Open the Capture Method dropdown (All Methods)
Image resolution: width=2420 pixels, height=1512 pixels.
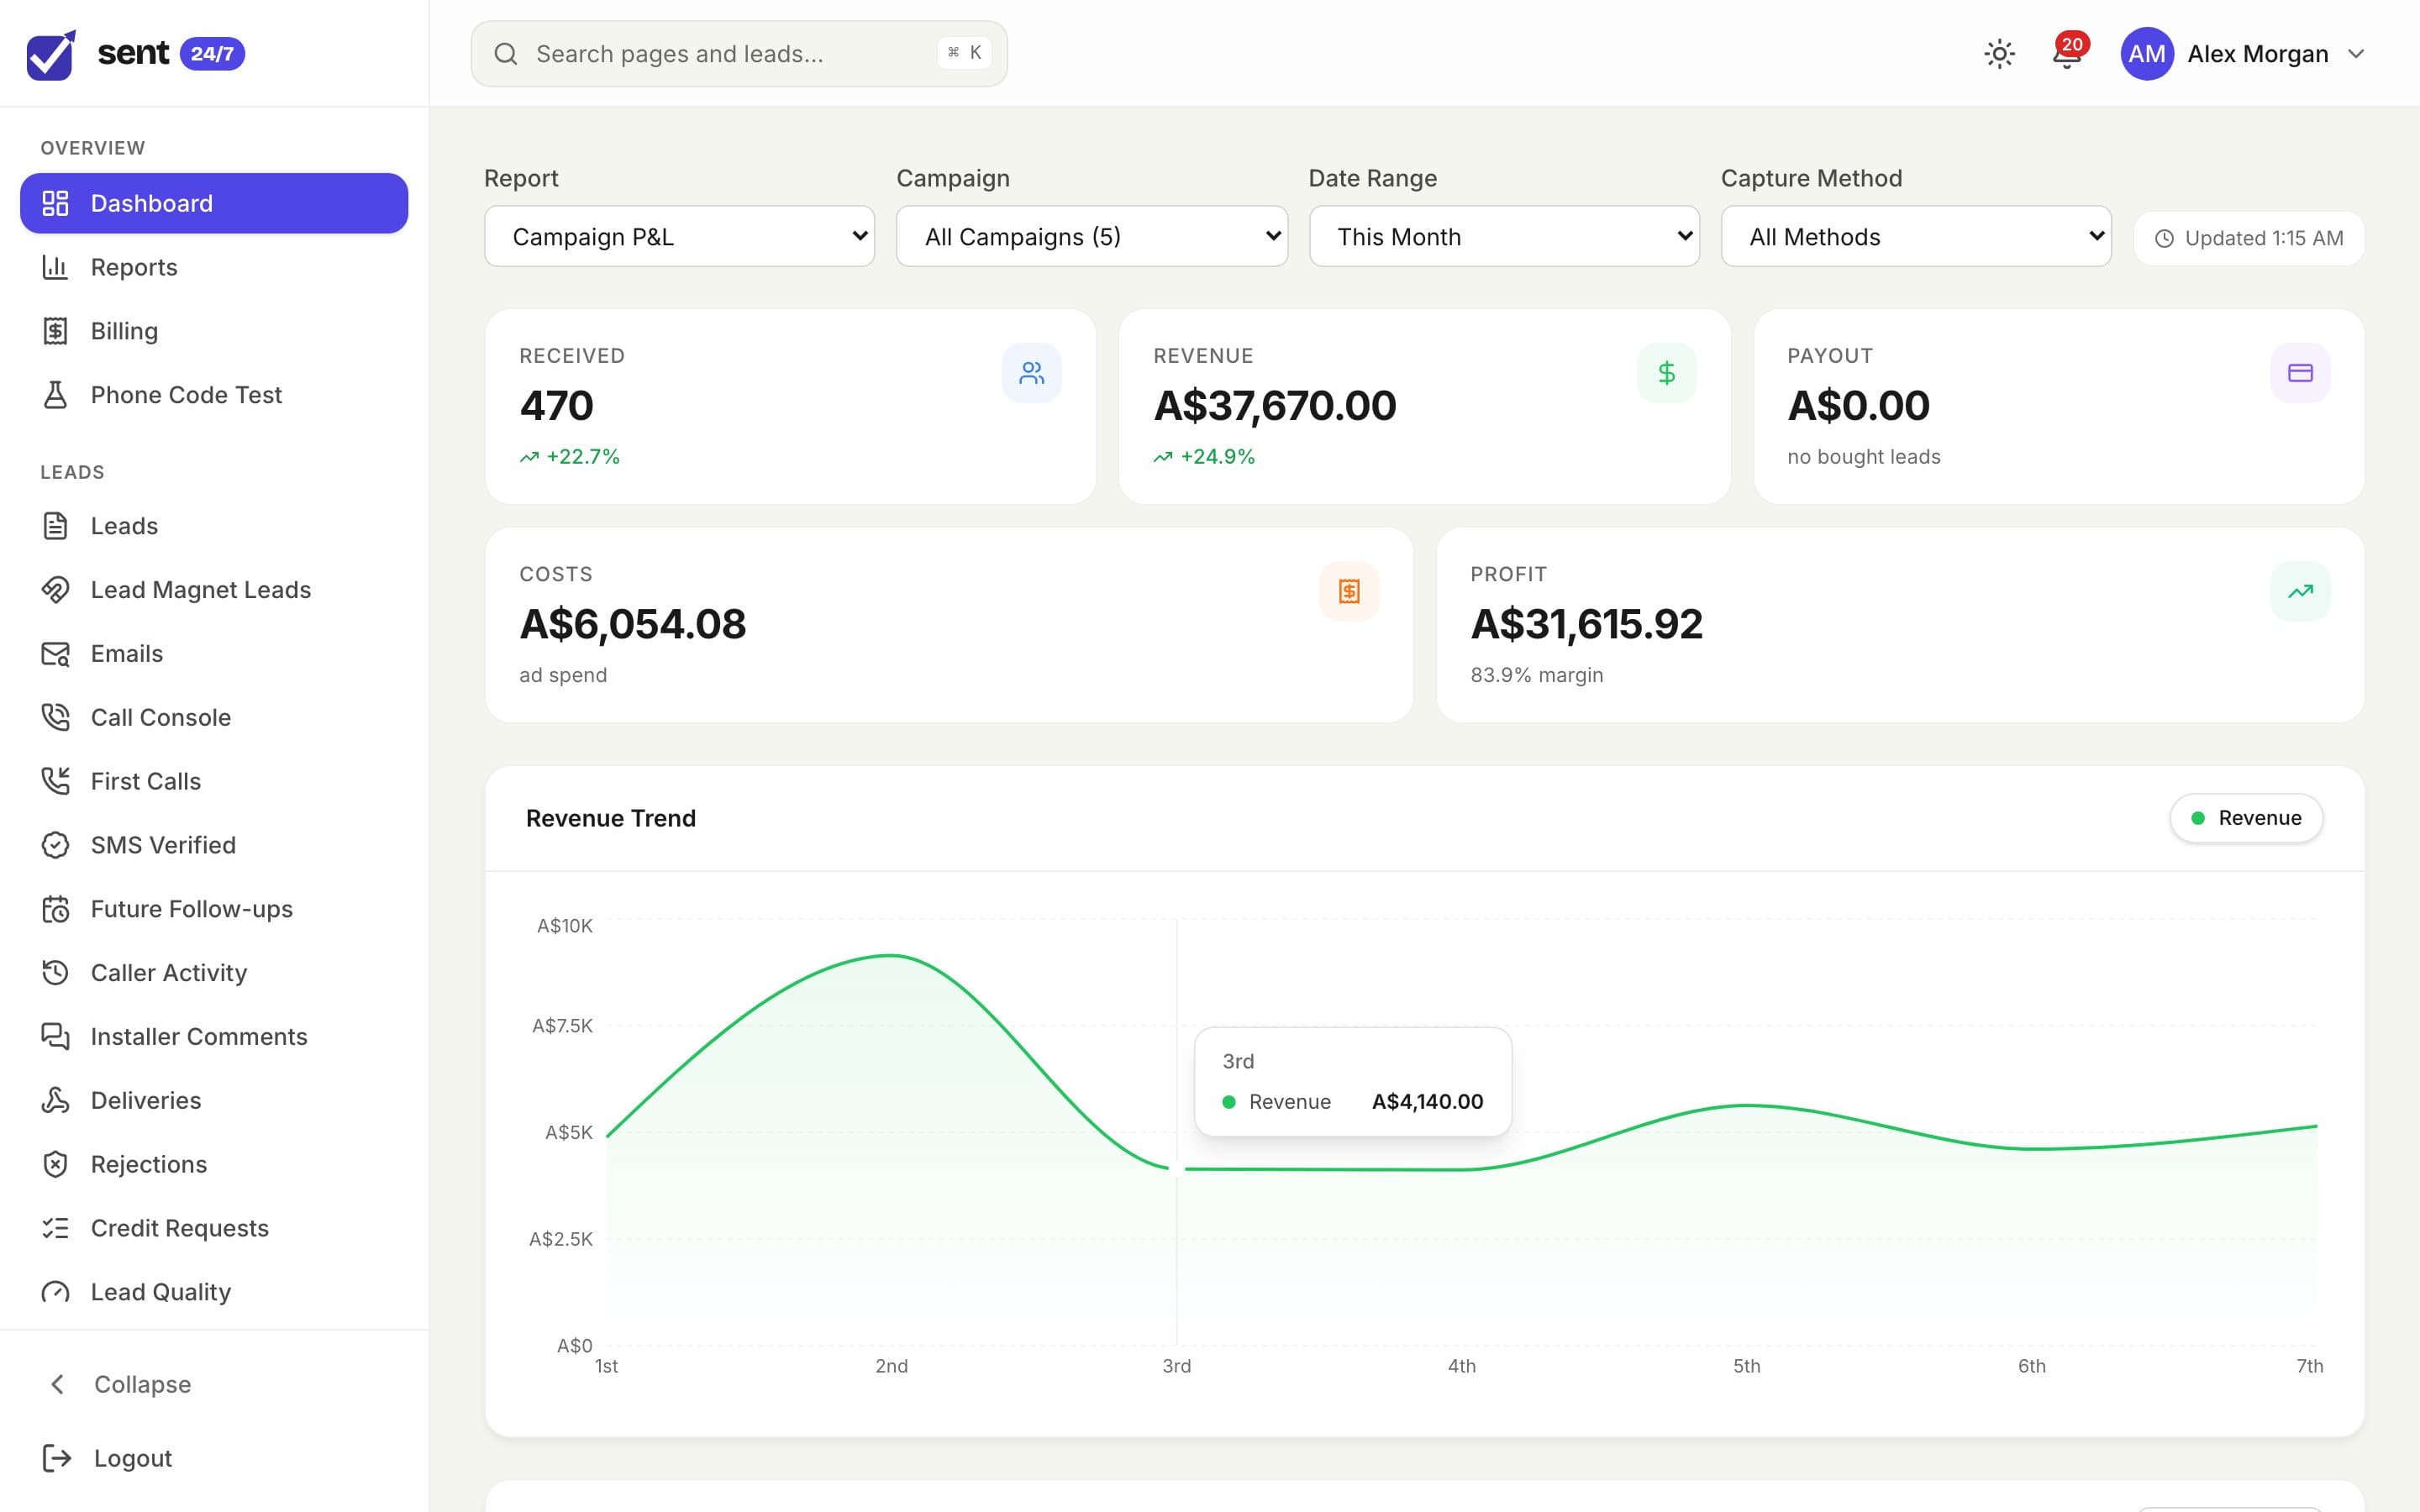click(x=1916, y=236)
